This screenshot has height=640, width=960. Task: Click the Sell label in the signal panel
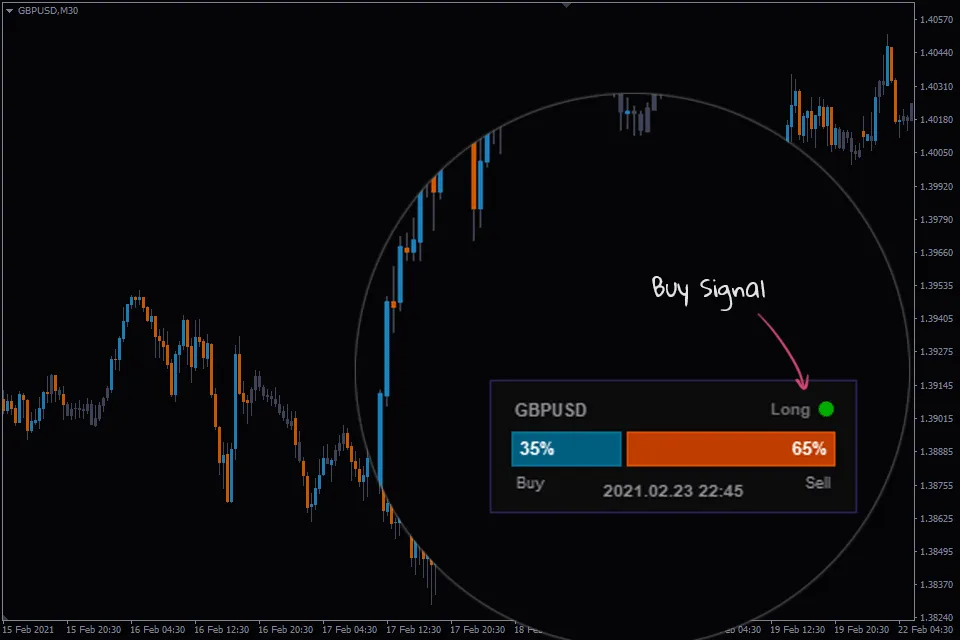(x=819, y=483)
